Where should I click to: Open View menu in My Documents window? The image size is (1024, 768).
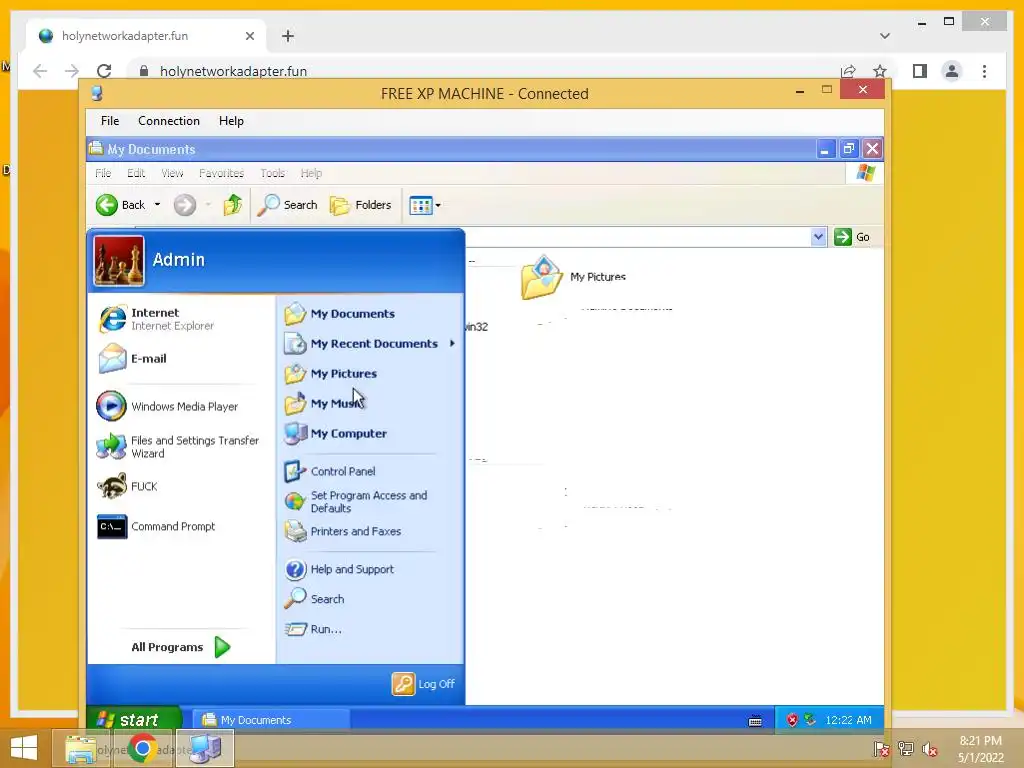tap(172, 173)
